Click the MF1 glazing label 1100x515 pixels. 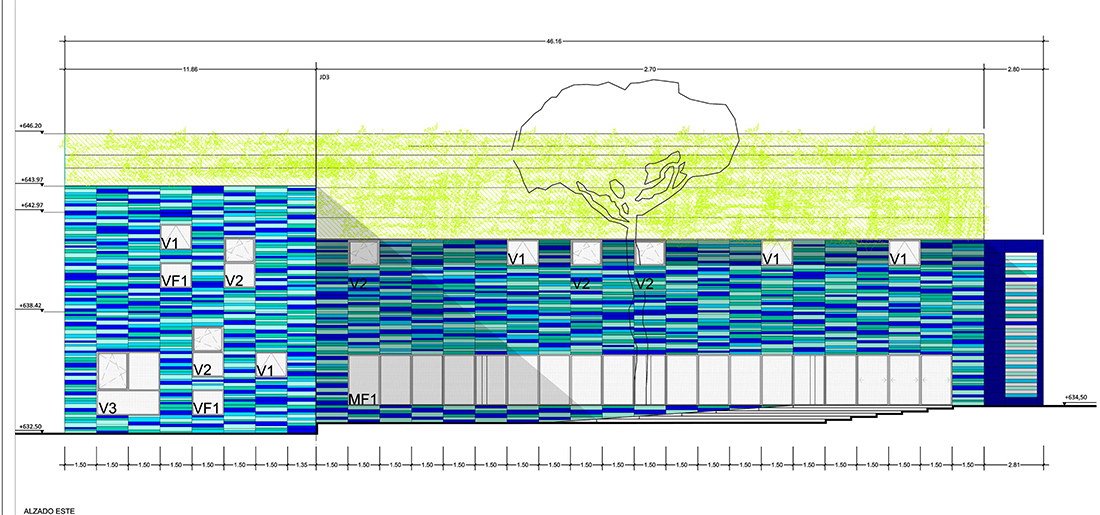(362, 400)
